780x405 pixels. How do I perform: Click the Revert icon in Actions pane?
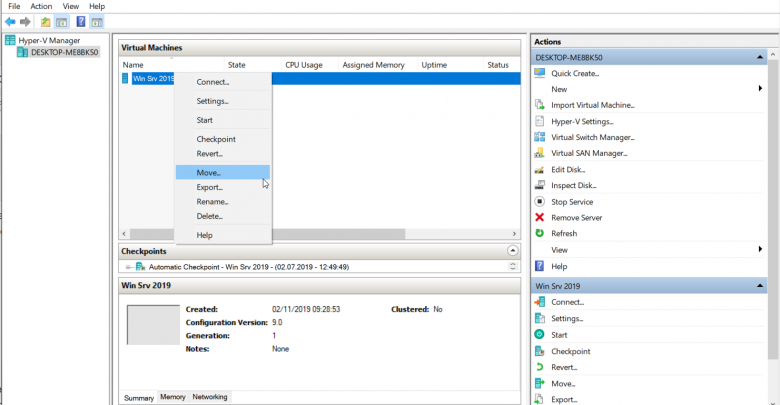[x=539, y=367]
